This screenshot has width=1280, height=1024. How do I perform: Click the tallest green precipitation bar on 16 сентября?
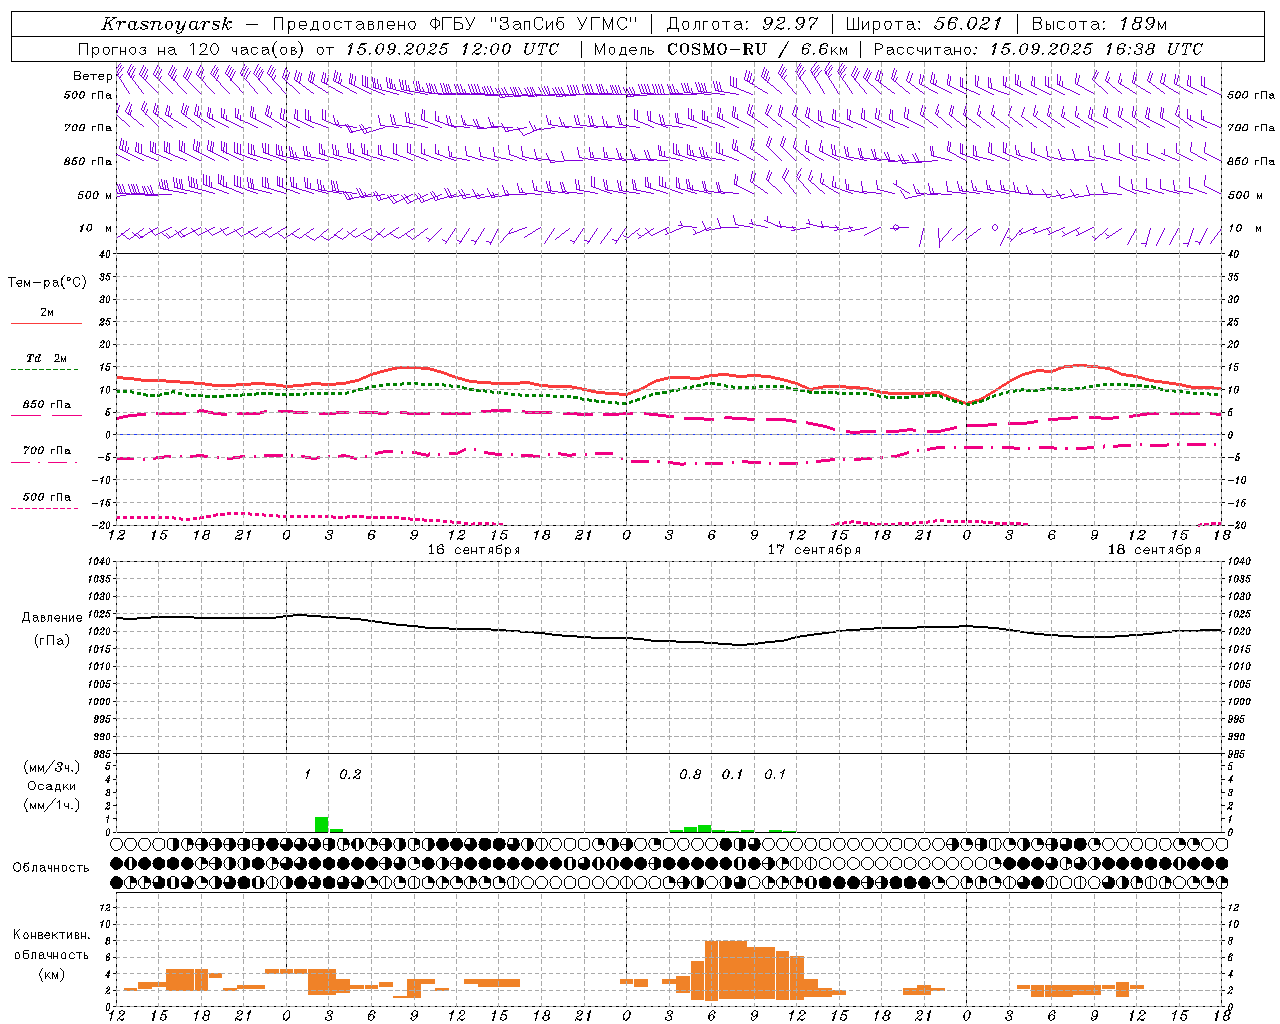321,824
